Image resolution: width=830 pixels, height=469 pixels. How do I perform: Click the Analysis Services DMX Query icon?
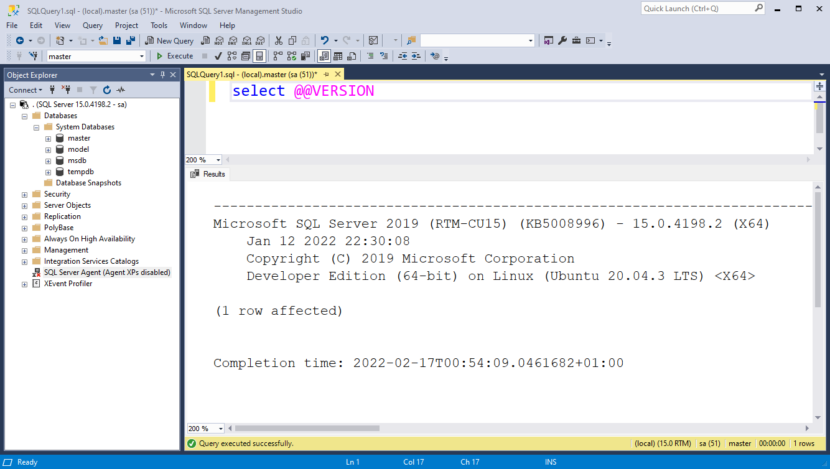pyautogui.click(x=233, y=40)
